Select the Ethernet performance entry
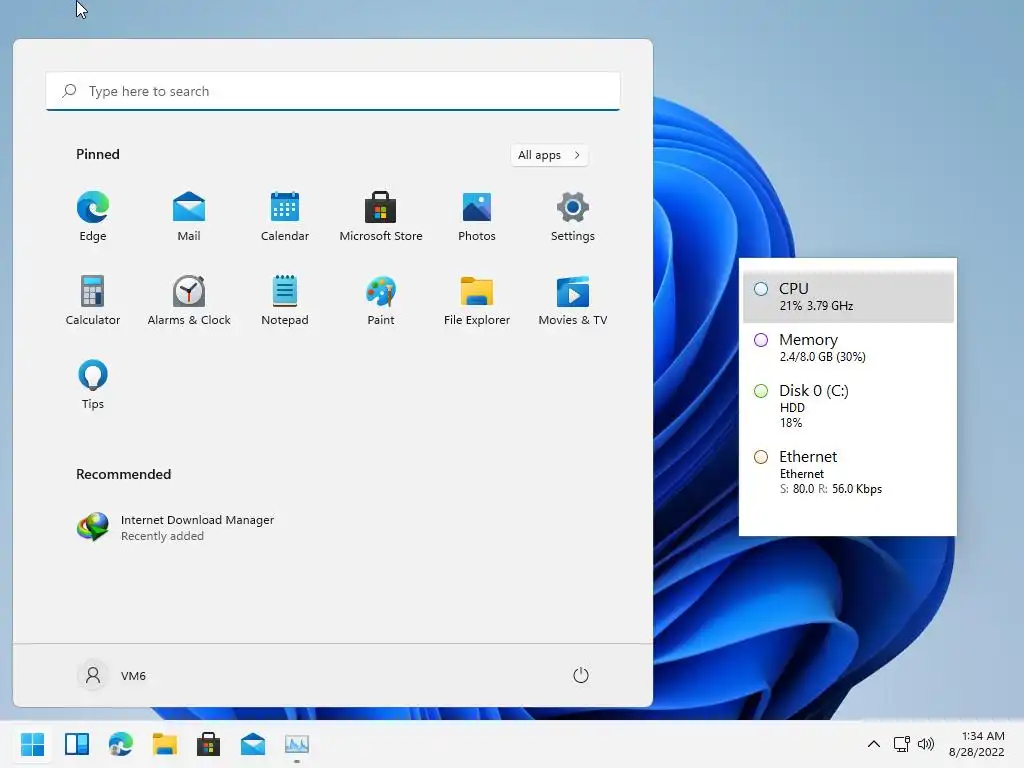 click(x=848, y=472)
